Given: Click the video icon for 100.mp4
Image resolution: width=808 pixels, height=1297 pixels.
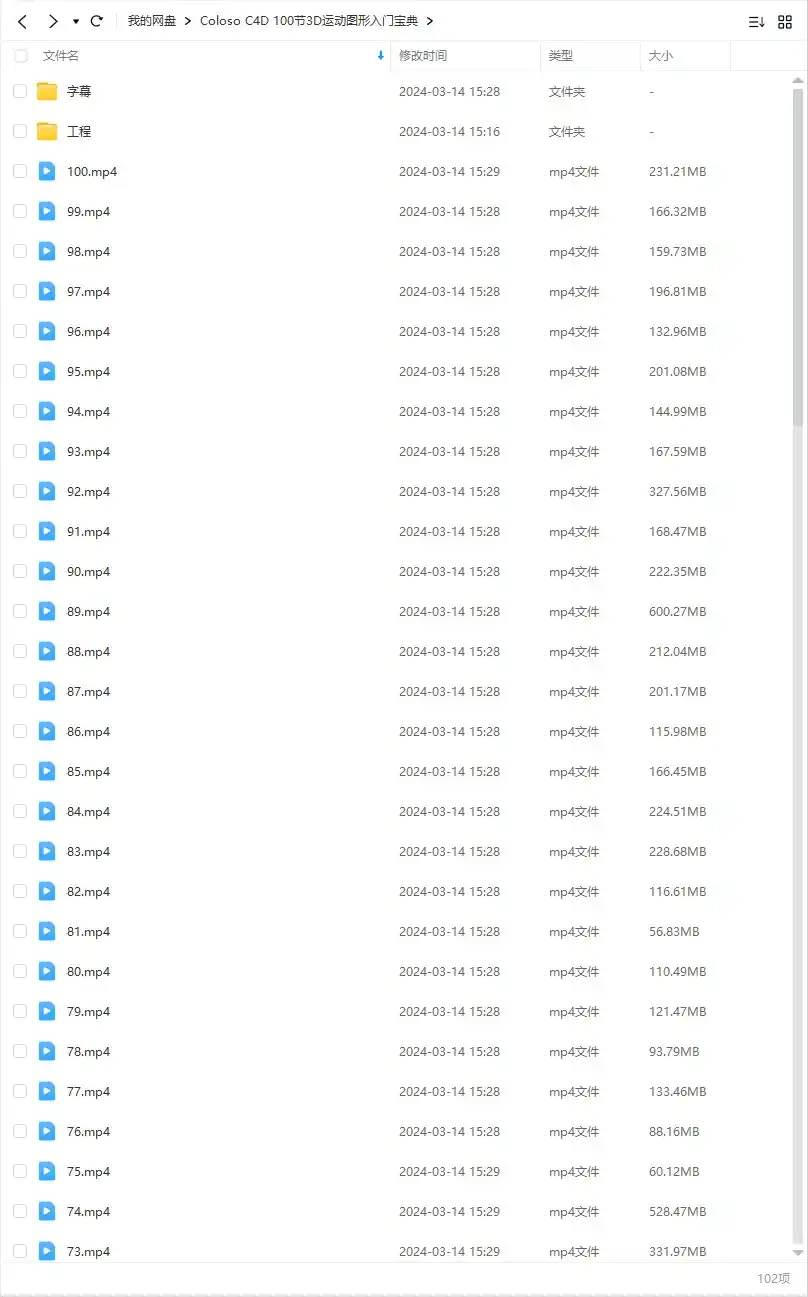Looking at the screenshot, I should (x=47, y=172).
